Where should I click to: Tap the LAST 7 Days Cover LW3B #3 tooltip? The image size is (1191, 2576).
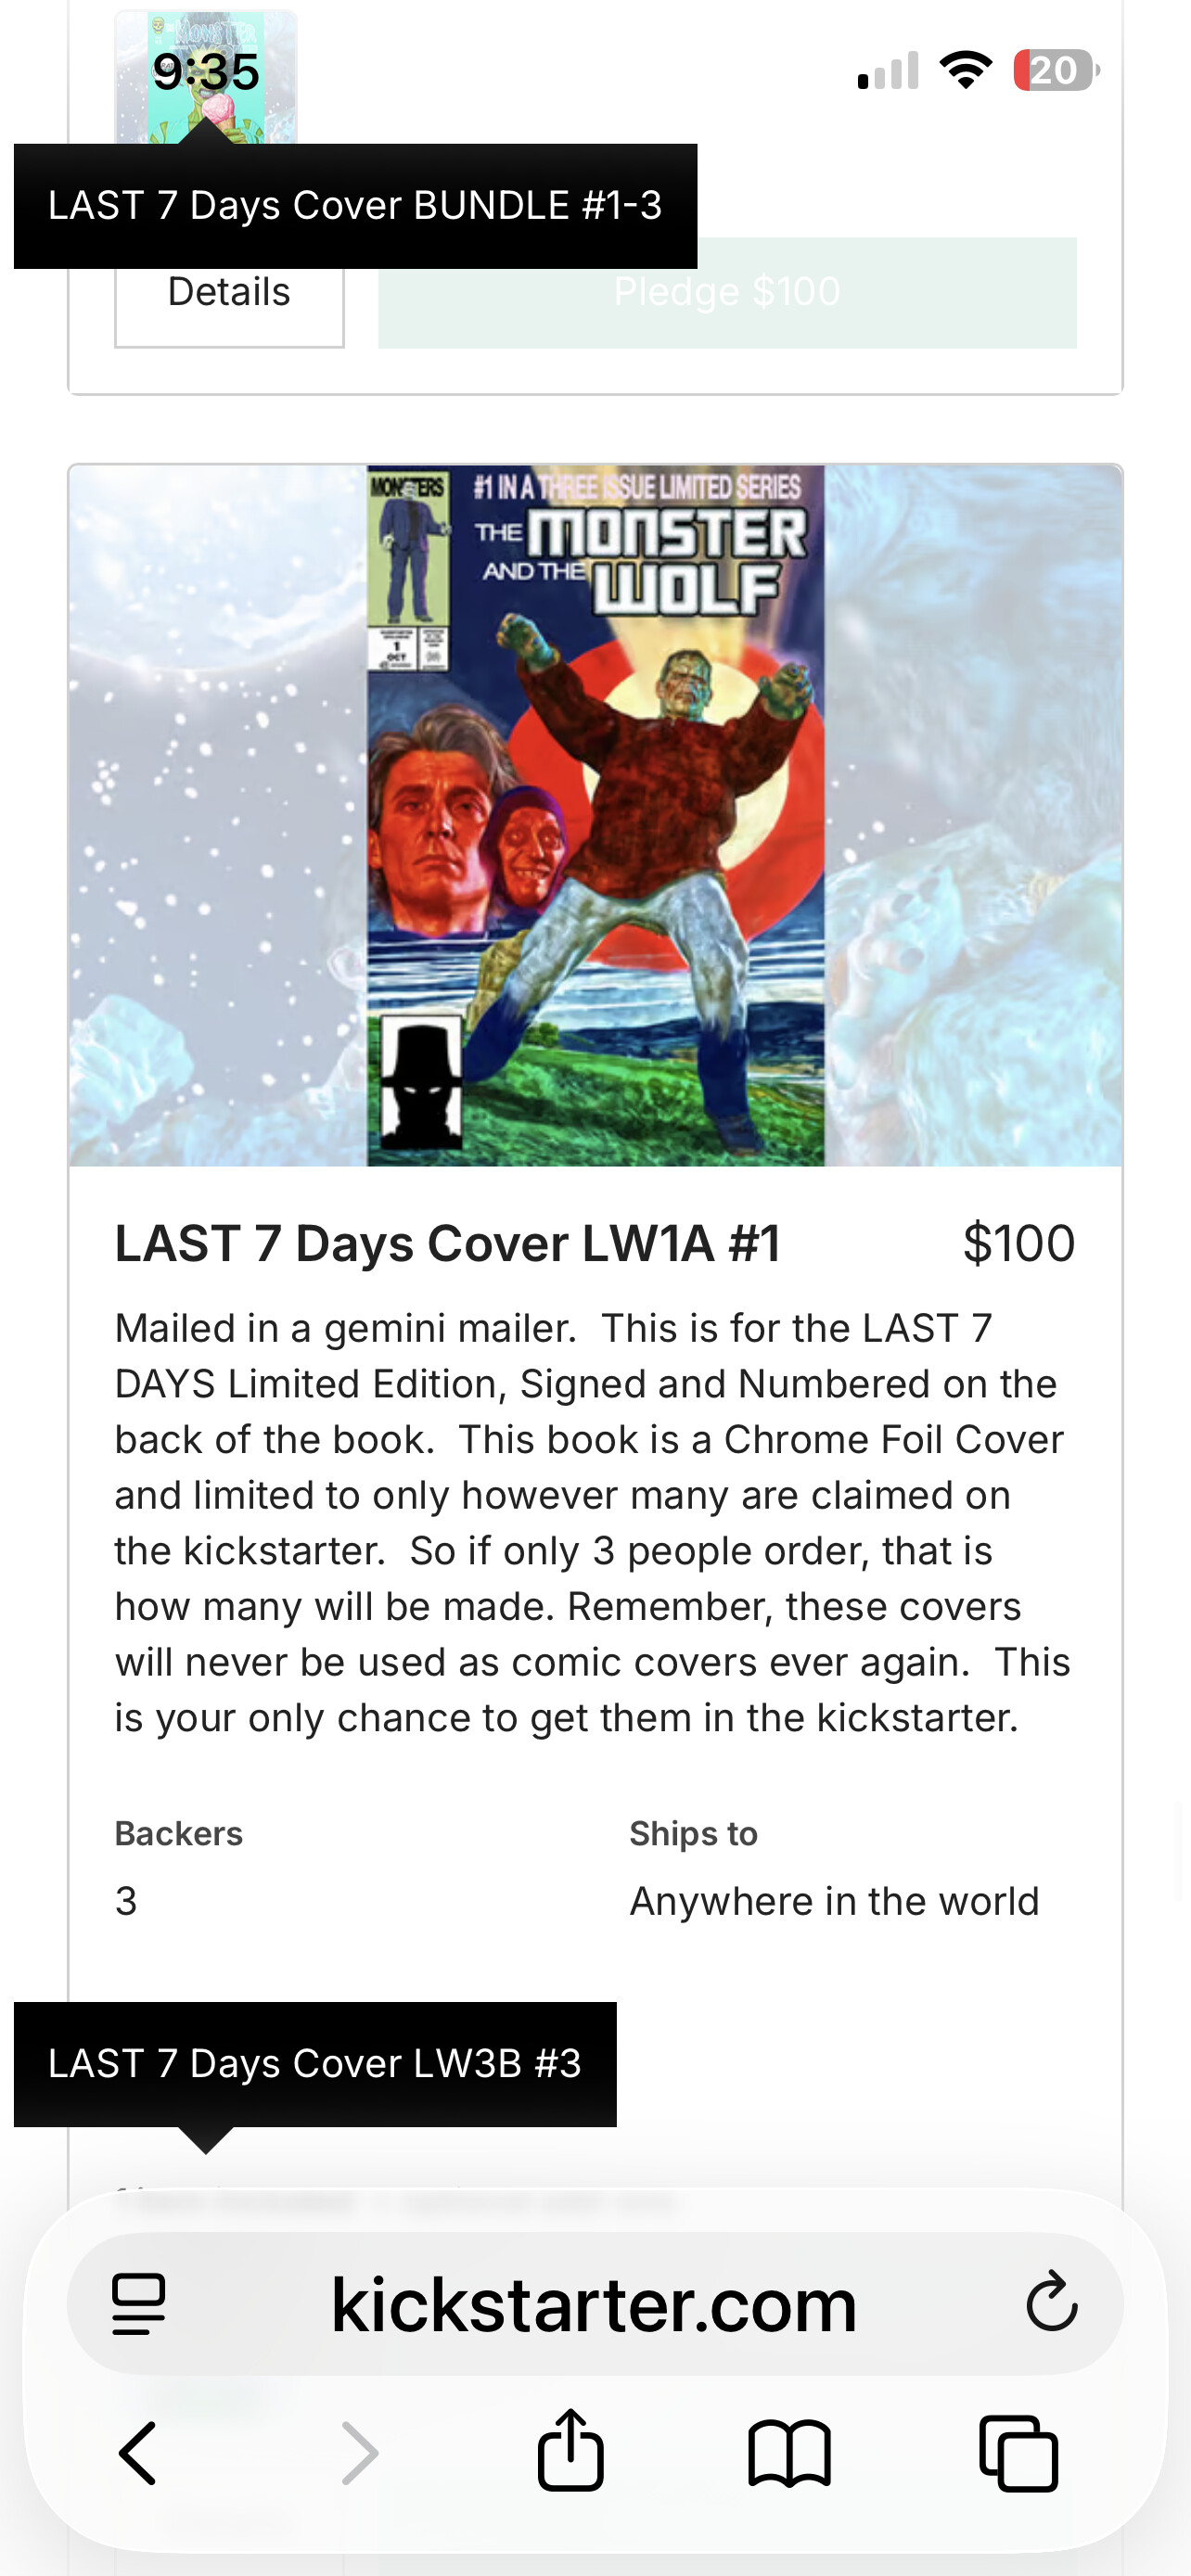(x=315, y=2064)
